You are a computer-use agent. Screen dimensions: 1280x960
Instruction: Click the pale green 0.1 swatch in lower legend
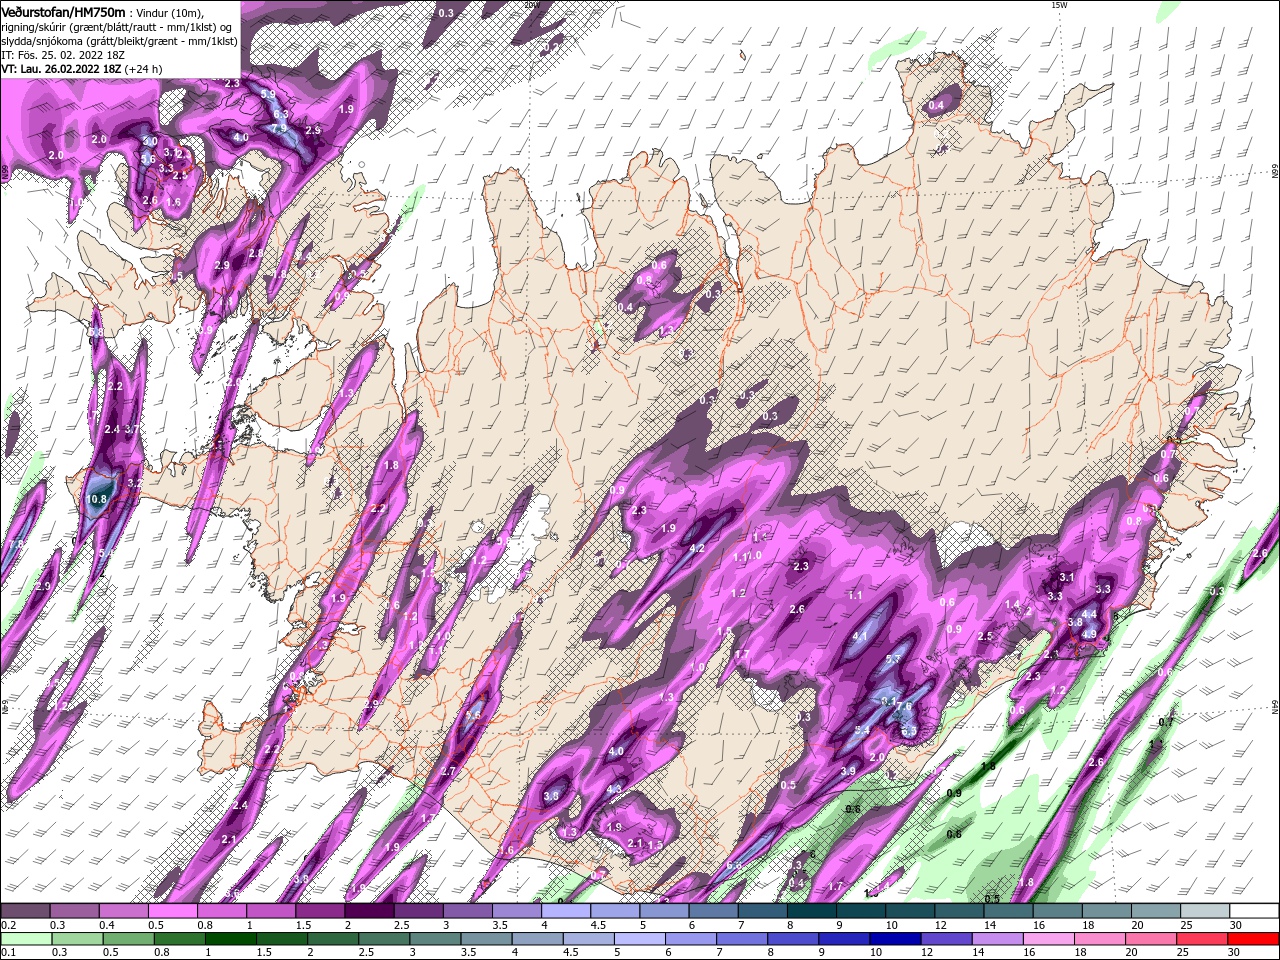click(x=26, y=939)
